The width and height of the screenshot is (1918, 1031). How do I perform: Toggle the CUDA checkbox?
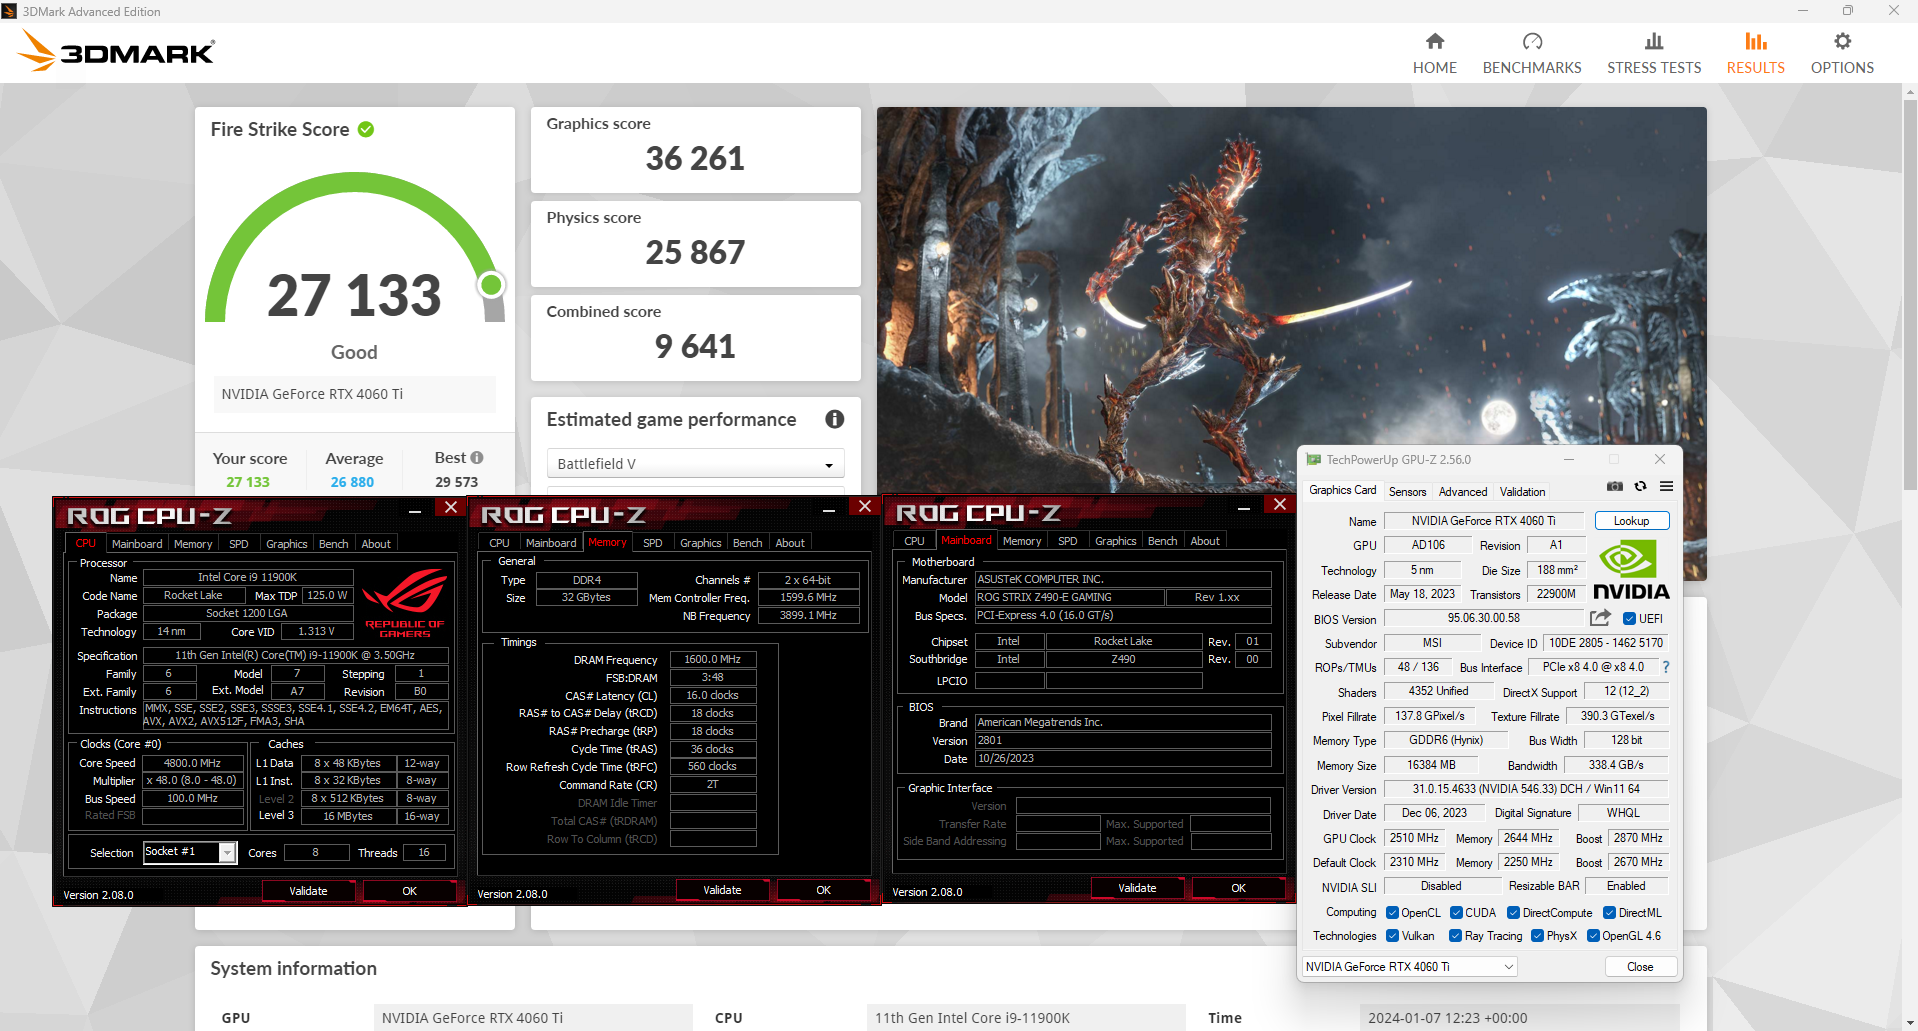pyautogui.click(x=1456, y=912)
